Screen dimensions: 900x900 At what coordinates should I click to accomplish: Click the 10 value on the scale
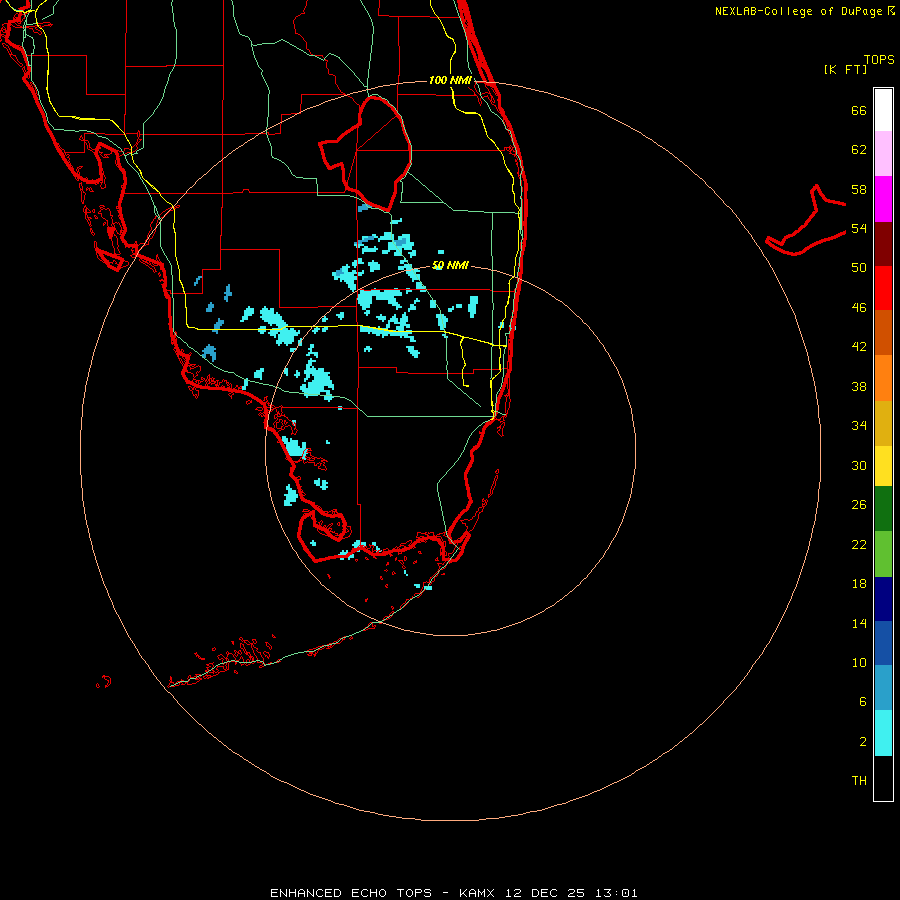pos(859,662)
